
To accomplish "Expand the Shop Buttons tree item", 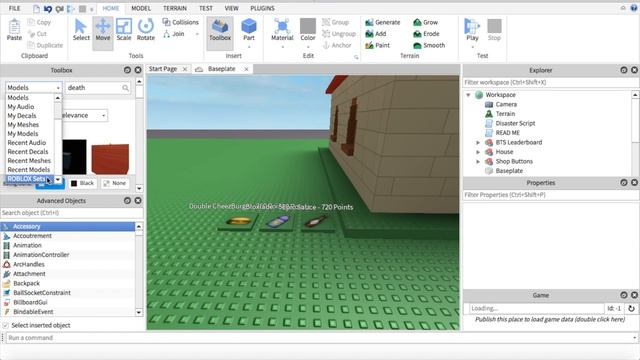I will tap(478, 162).
